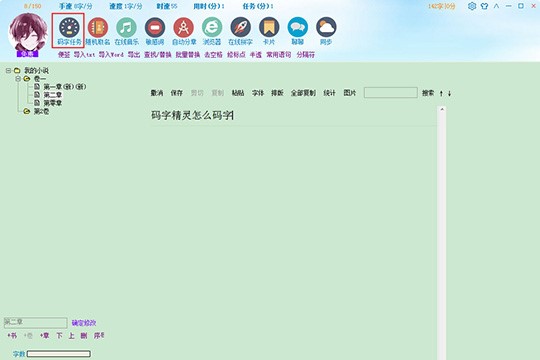540x360 pixels.
Task: Click +章 to add a chapter
Action: (x=44, y=336)
